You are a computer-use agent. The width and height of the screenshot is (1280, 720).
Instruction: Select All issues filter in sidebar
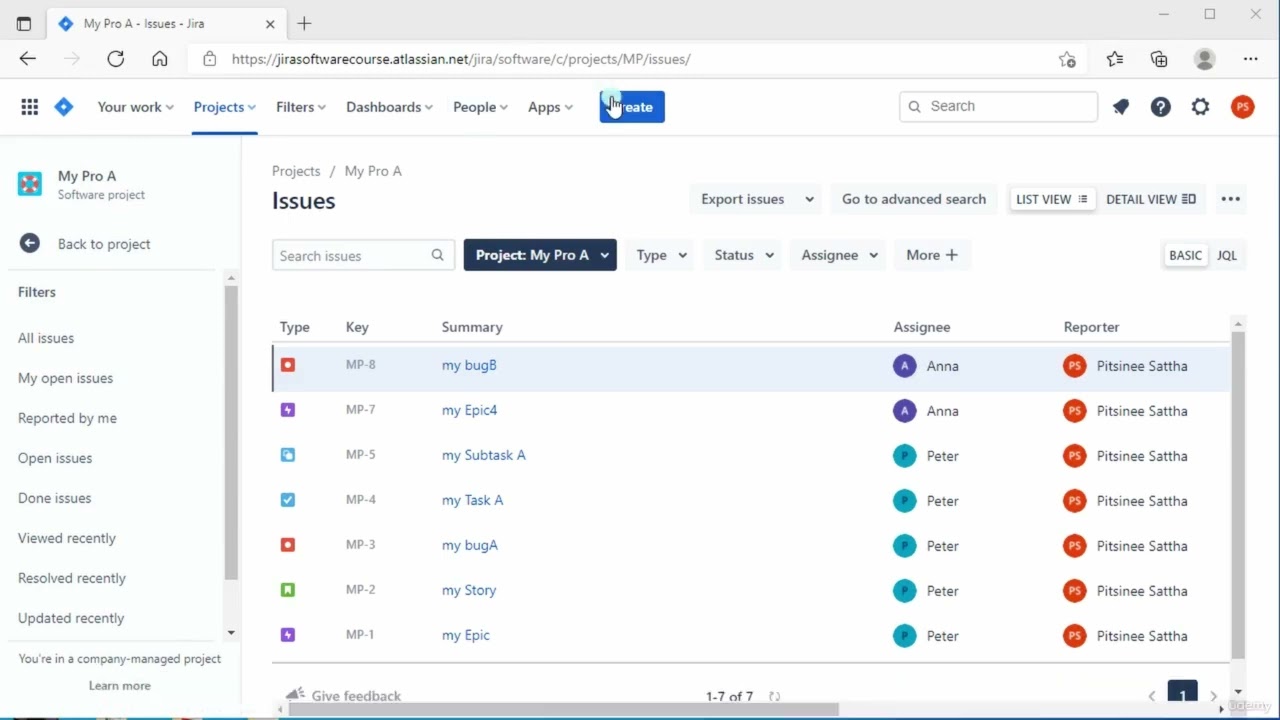[x=46, y=338]
